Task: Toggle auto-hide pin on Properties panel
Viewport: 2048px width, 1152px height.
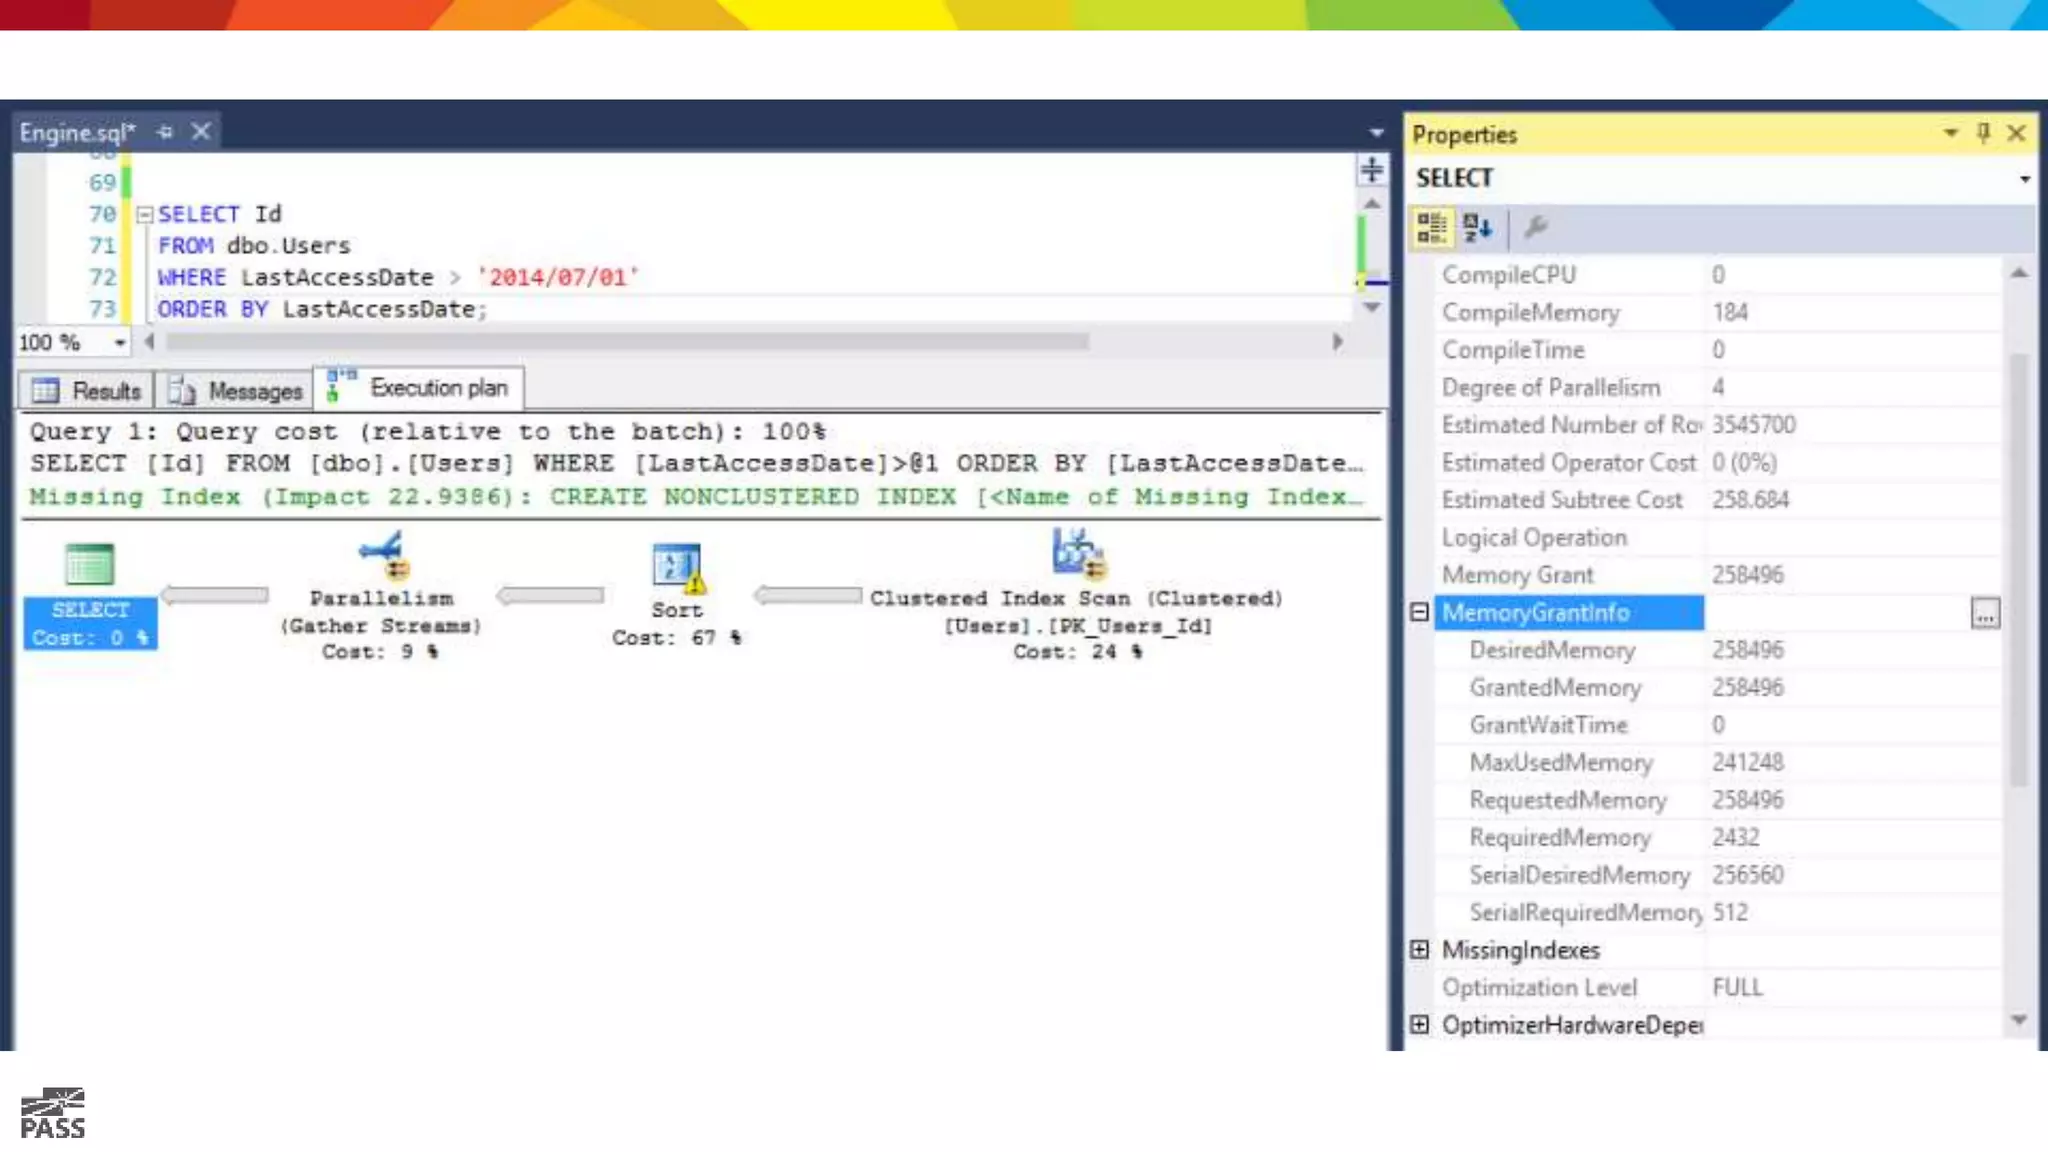Action: tap(1983, 133)
